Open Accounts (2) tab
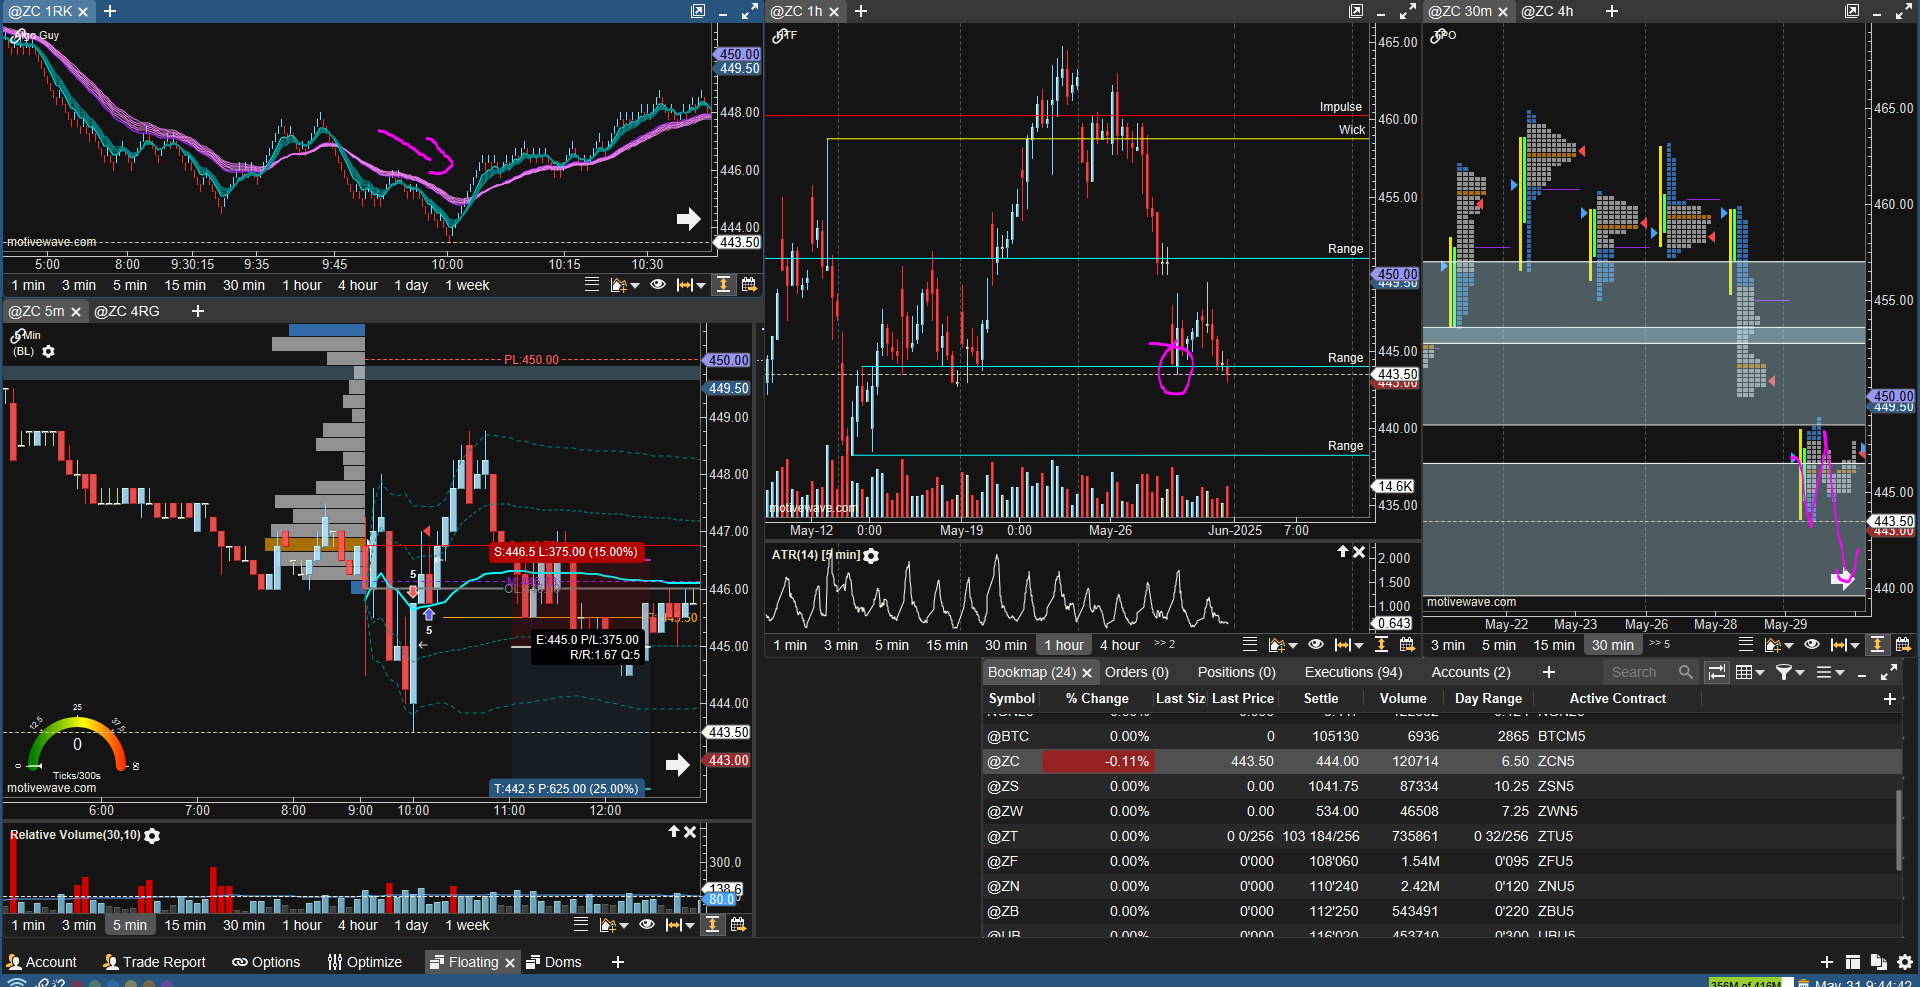The image size is (1920, 987). pyautogui.click(x=1470, y=672)
